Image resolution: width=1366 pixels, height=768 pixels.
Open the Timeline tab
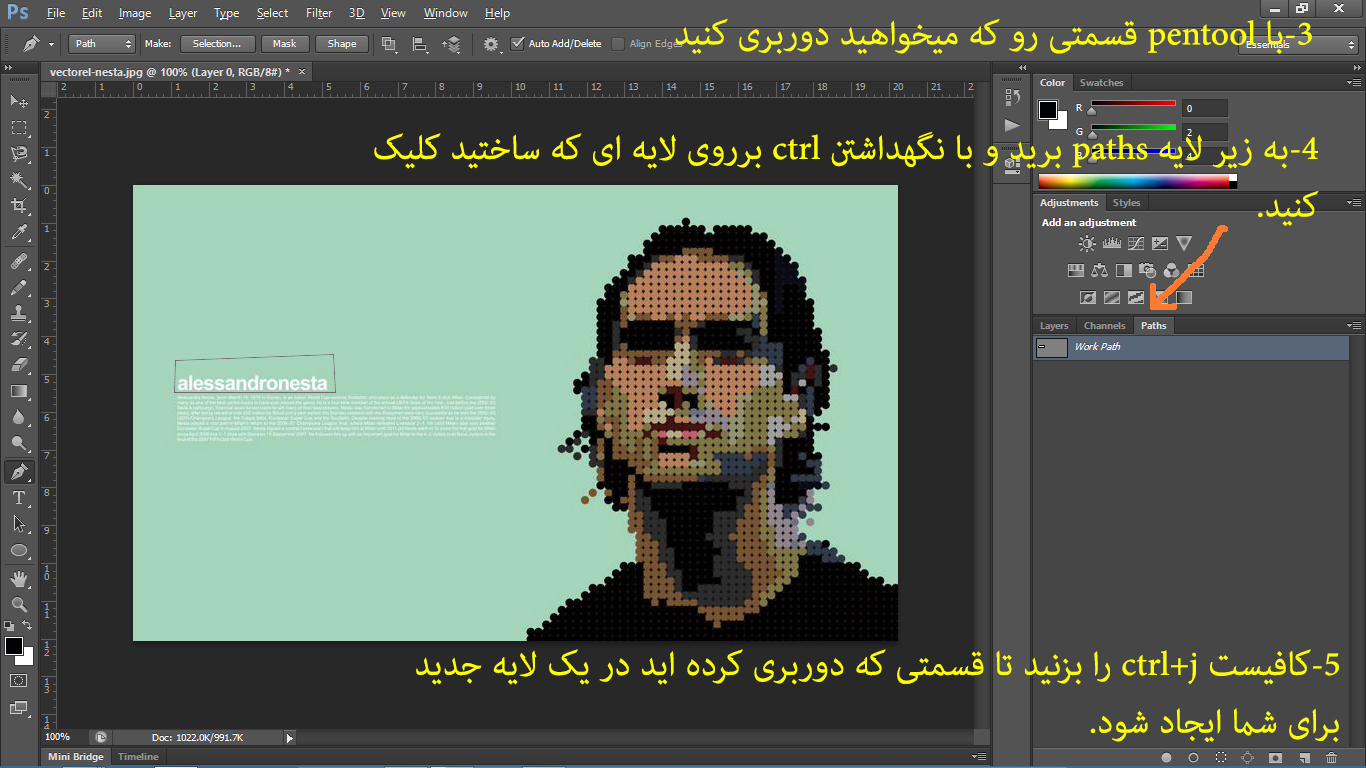tap(138, 757)
